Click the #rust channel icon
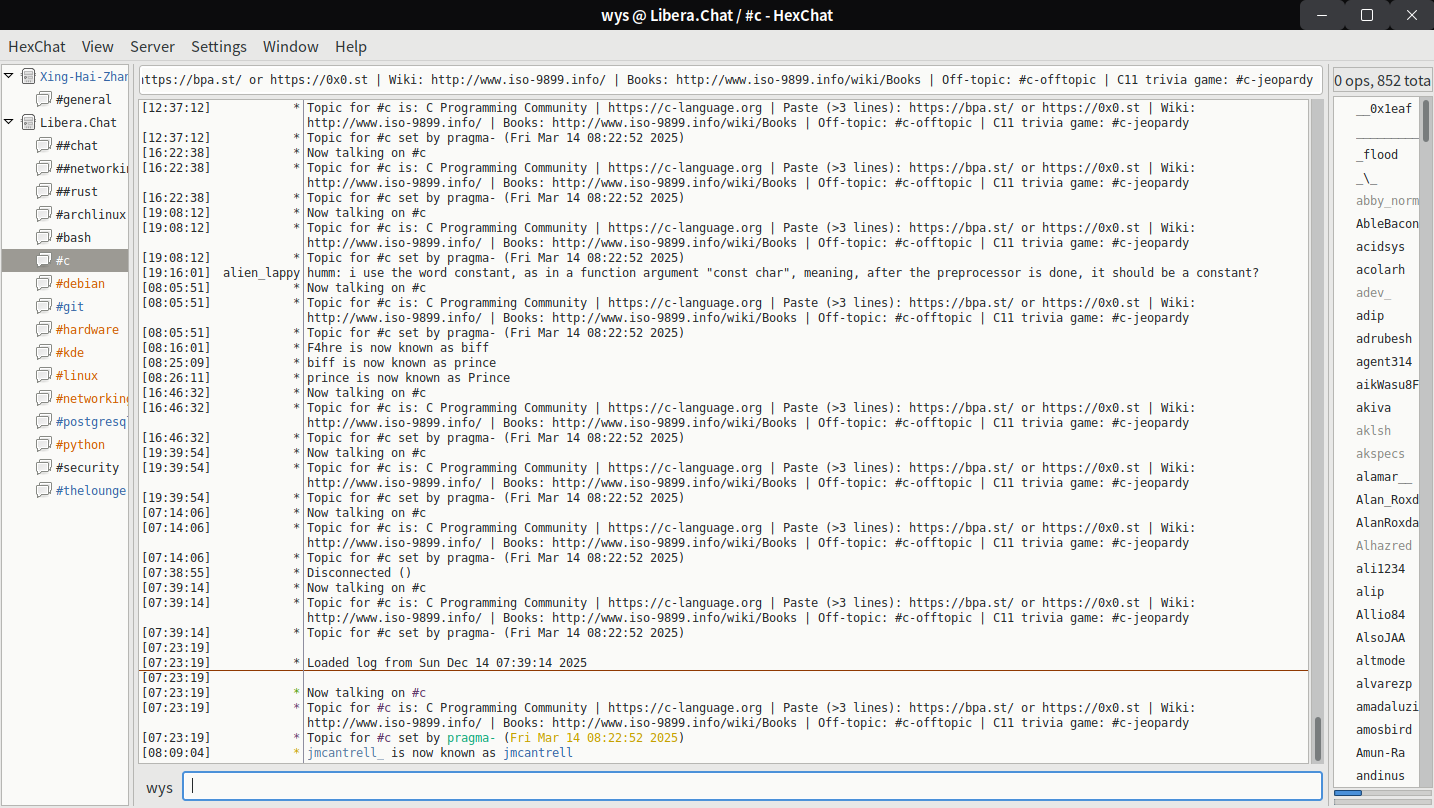Screen dimensions: 1434x808 tap(43, 191)
